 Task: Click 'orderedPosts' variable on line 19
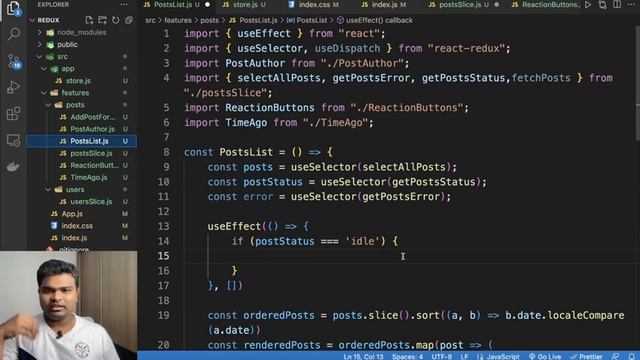click(x=279, y=315)
